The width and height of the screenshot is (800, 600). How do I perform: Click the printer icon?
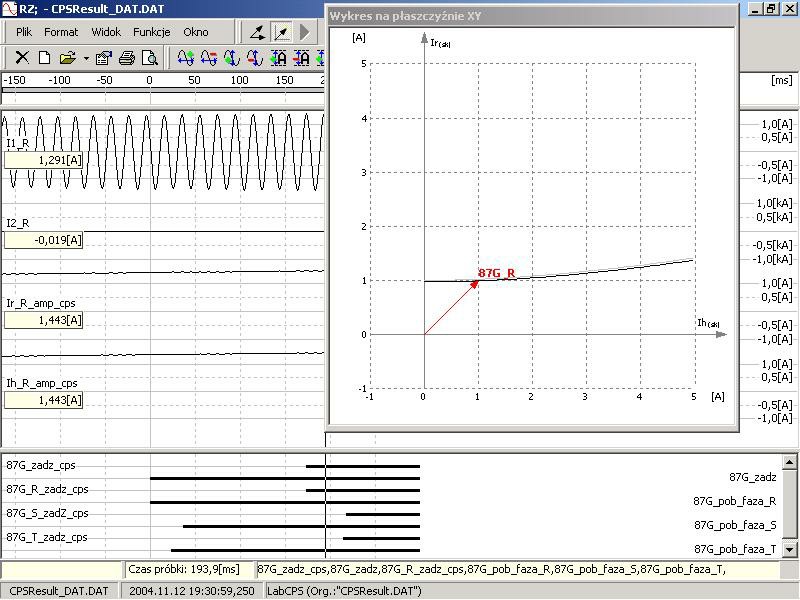[127, 58]
